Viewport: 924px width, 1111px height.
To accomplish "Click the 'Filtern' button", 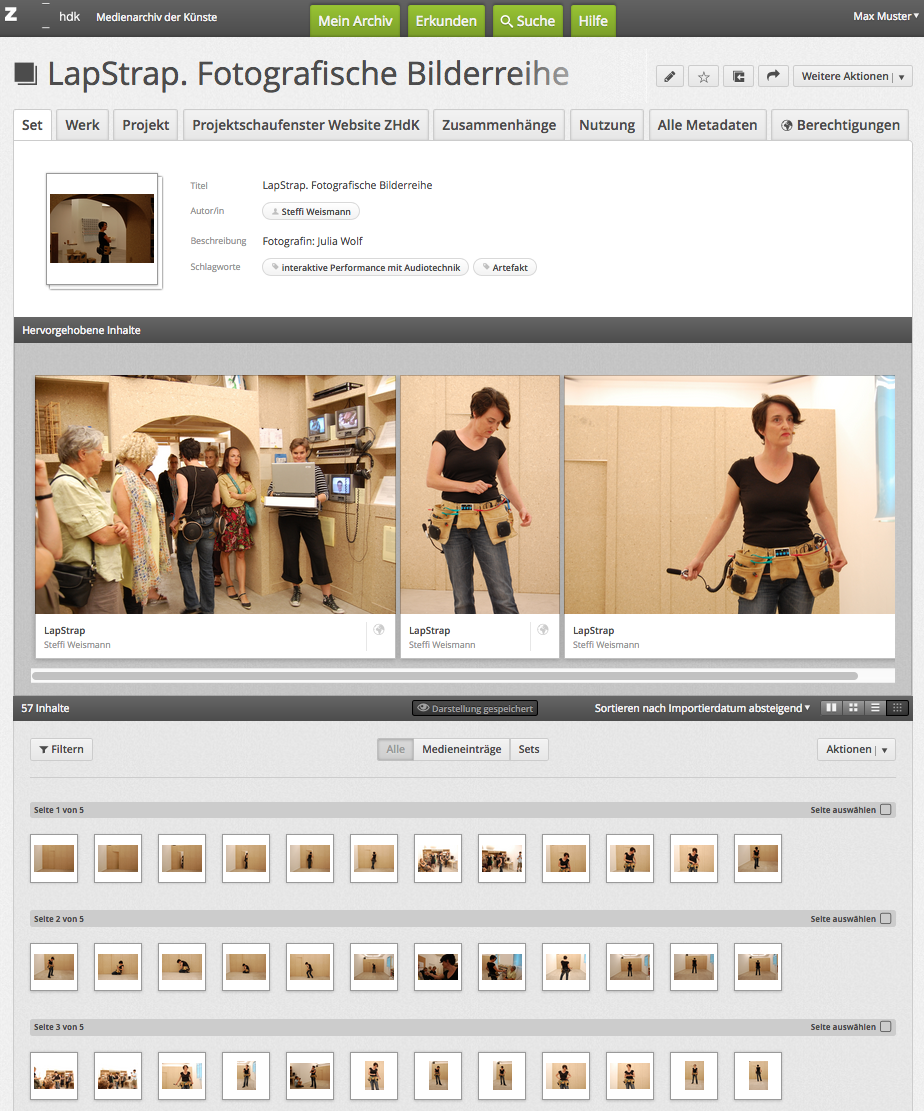I will (x=61, y=749).
